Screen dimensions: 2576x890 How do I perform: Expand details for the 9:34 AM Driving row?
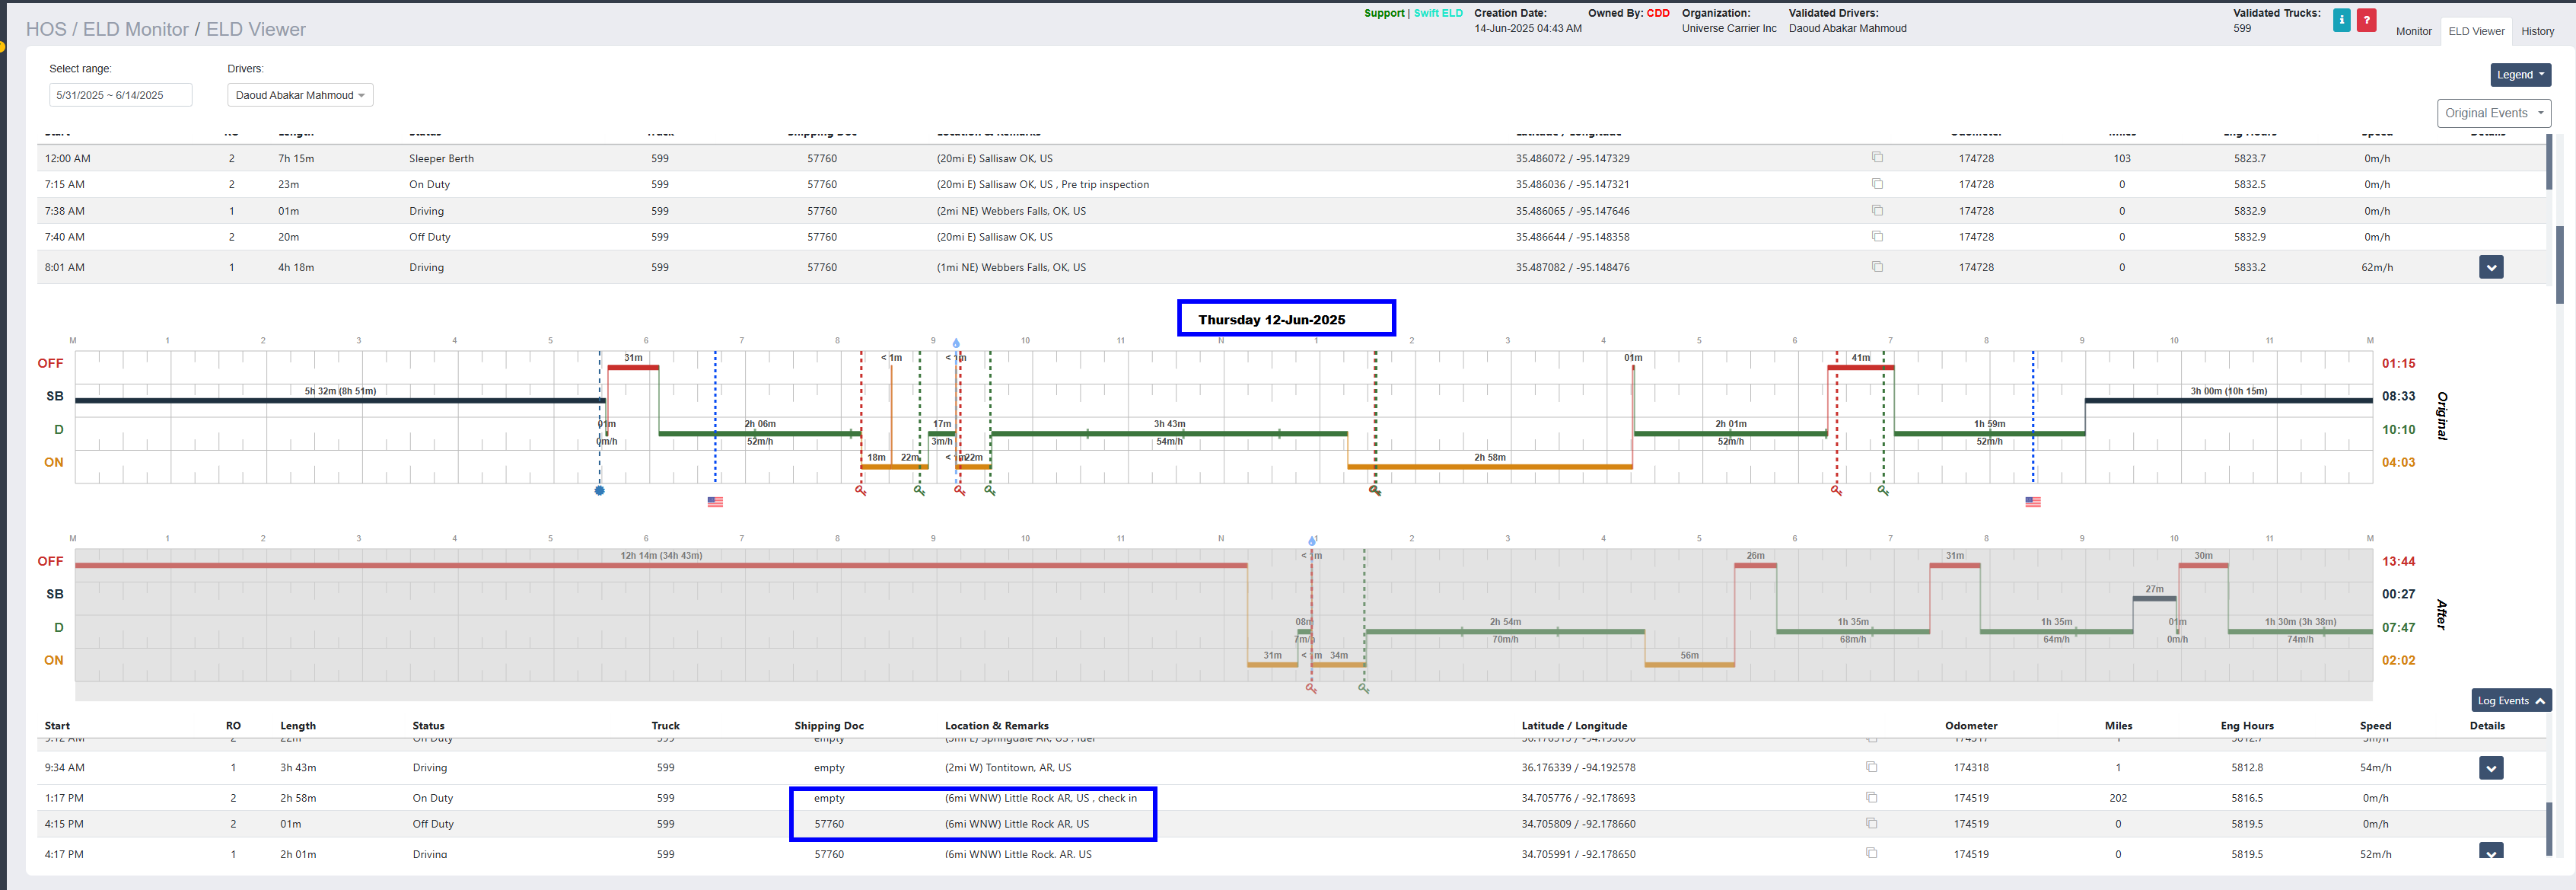(x=2491, y=768)
